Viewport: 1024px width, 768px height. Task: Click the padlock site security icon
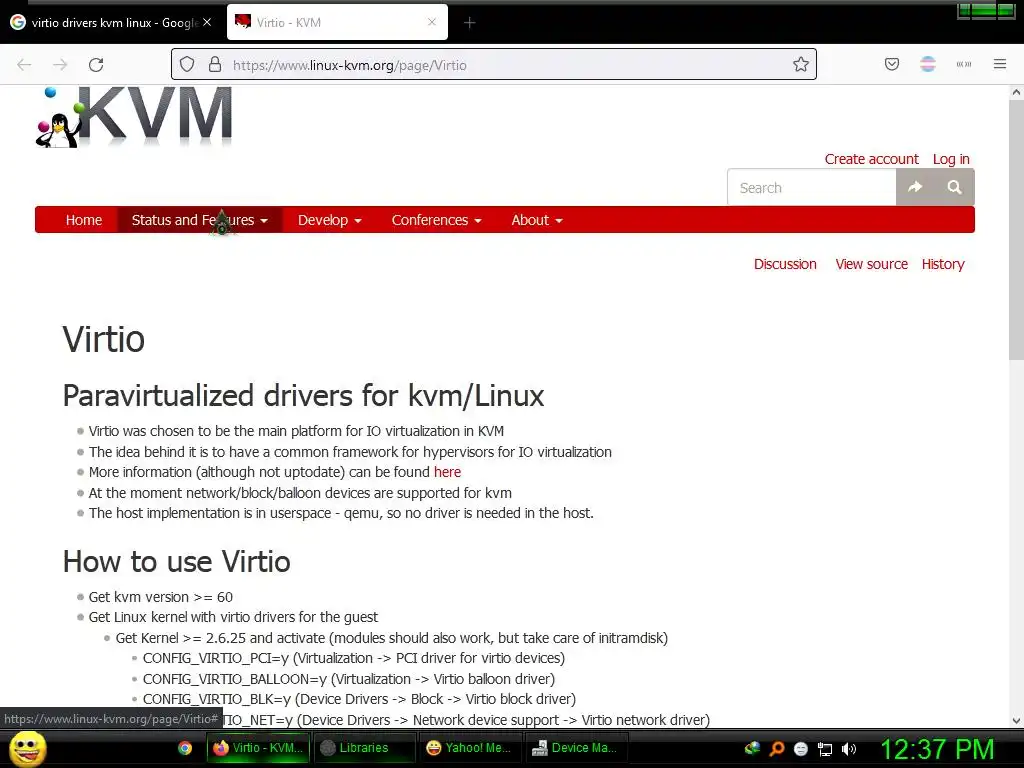215,64
